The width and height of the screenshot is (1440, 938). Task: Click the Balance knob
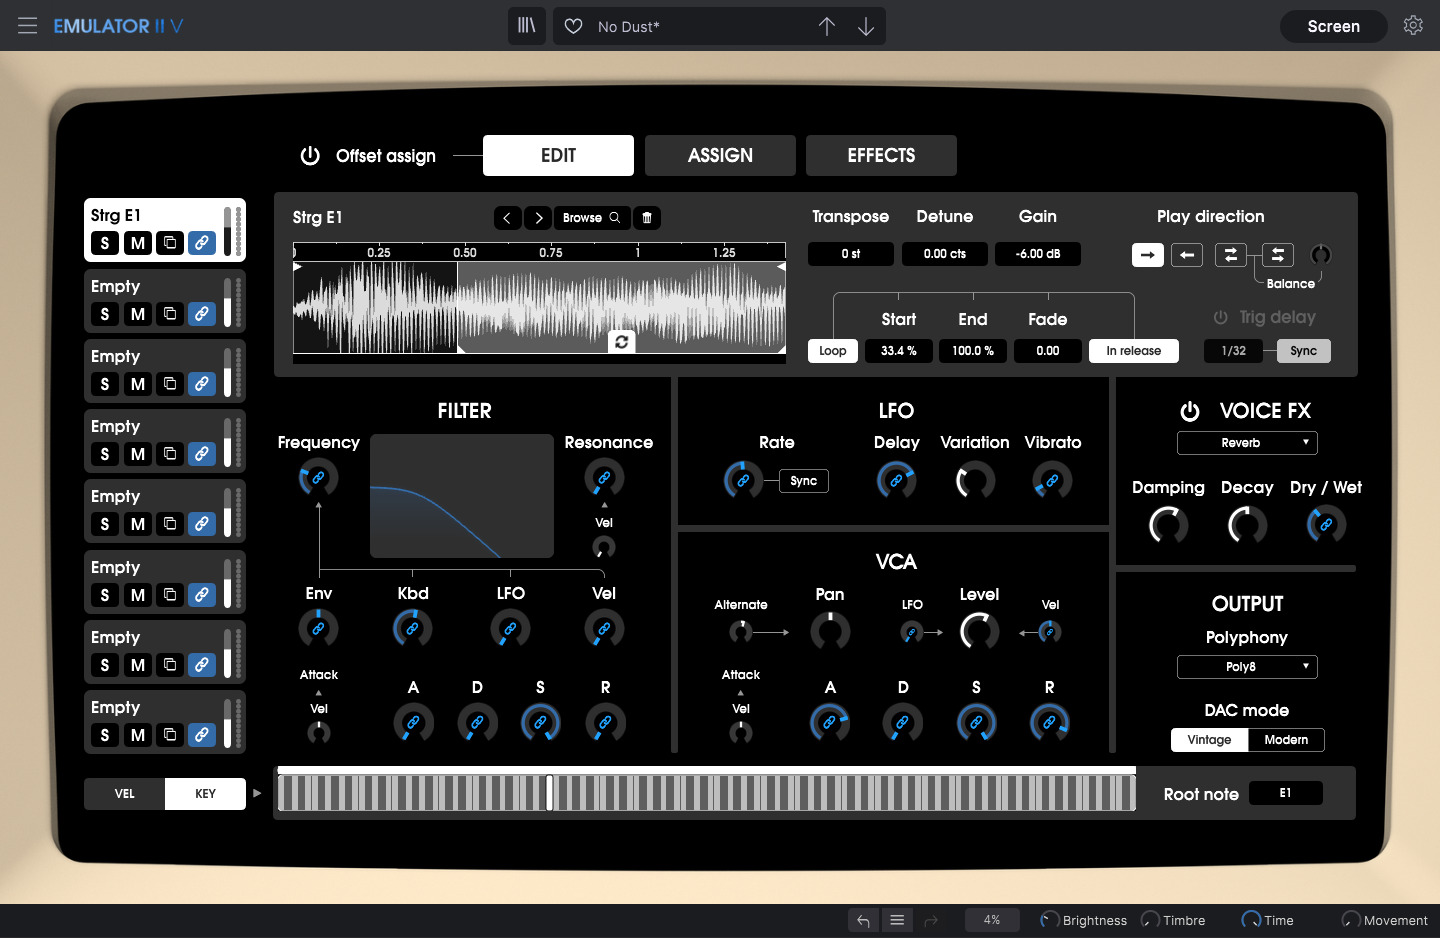[x=1321, y=255]
